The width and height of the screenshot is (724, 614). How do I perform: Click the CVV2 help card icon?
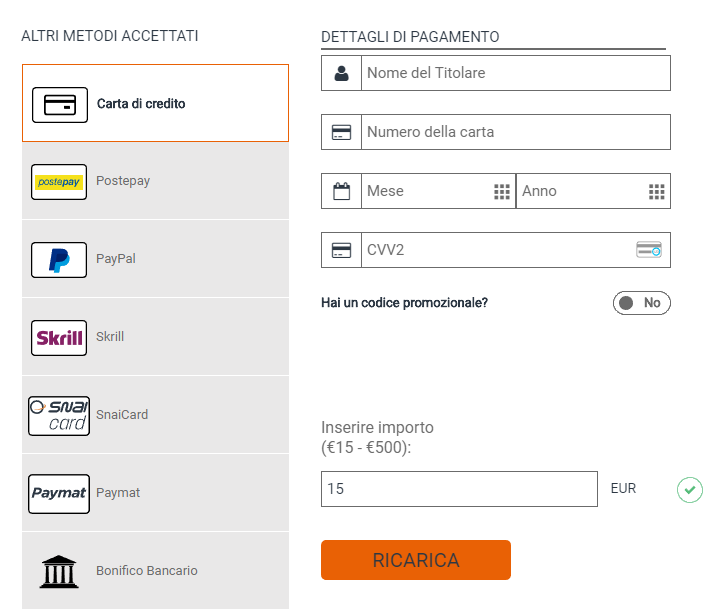[x=649, y=250]
